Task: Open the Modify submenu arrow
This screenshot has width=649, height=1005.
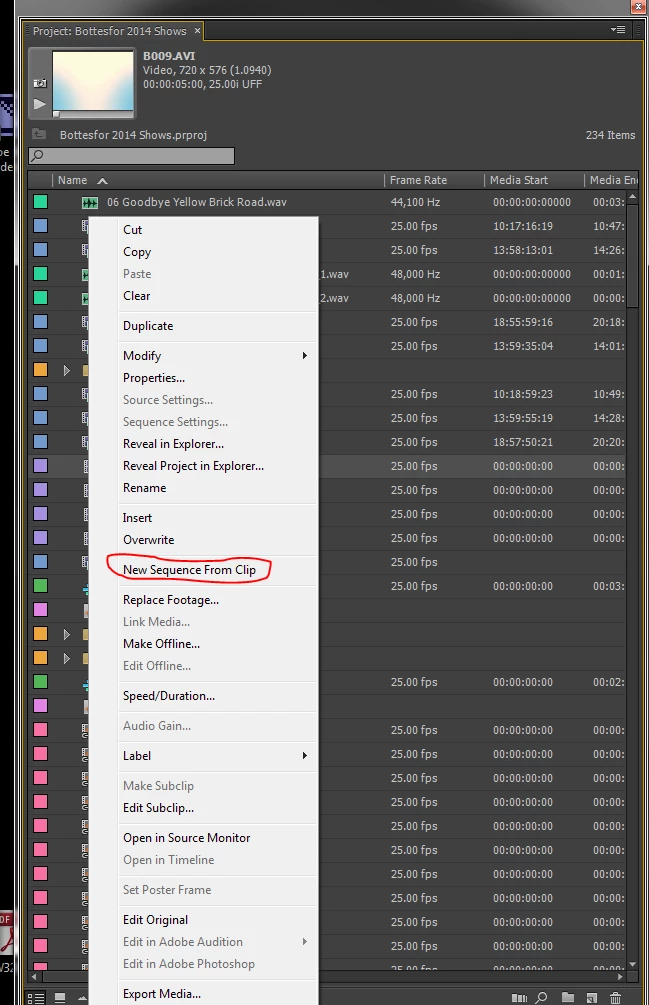Action: (x=305, y=356)
